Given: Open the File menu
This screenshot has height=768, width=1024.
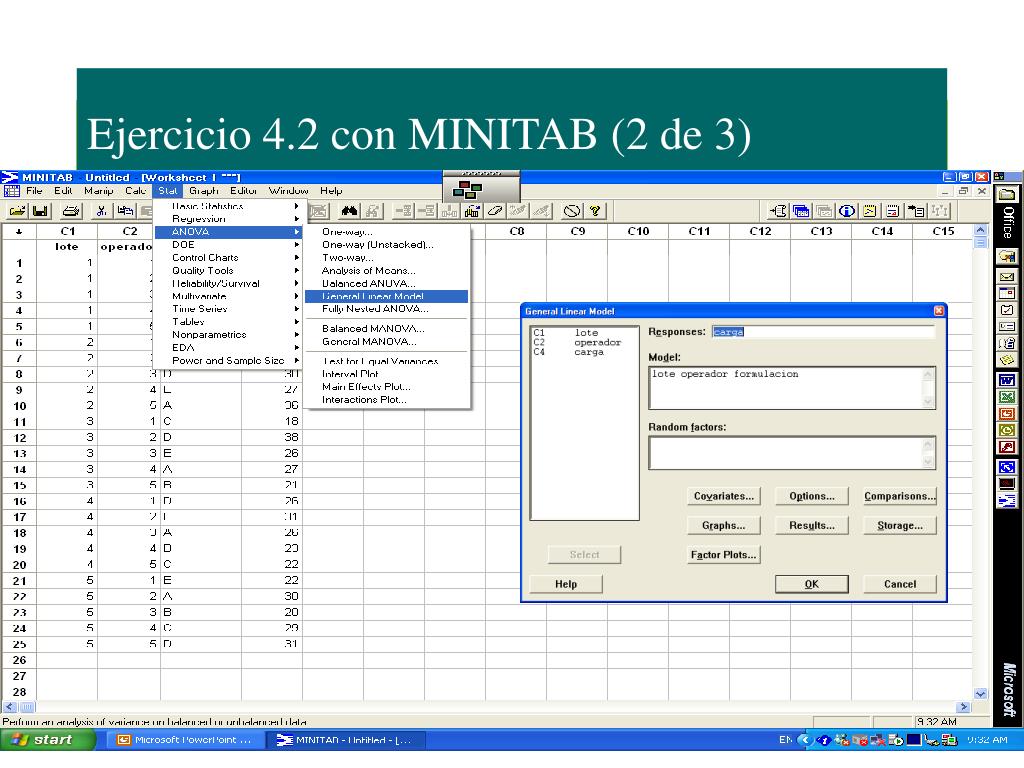Looking at the screenshot, I should point(34,191).
